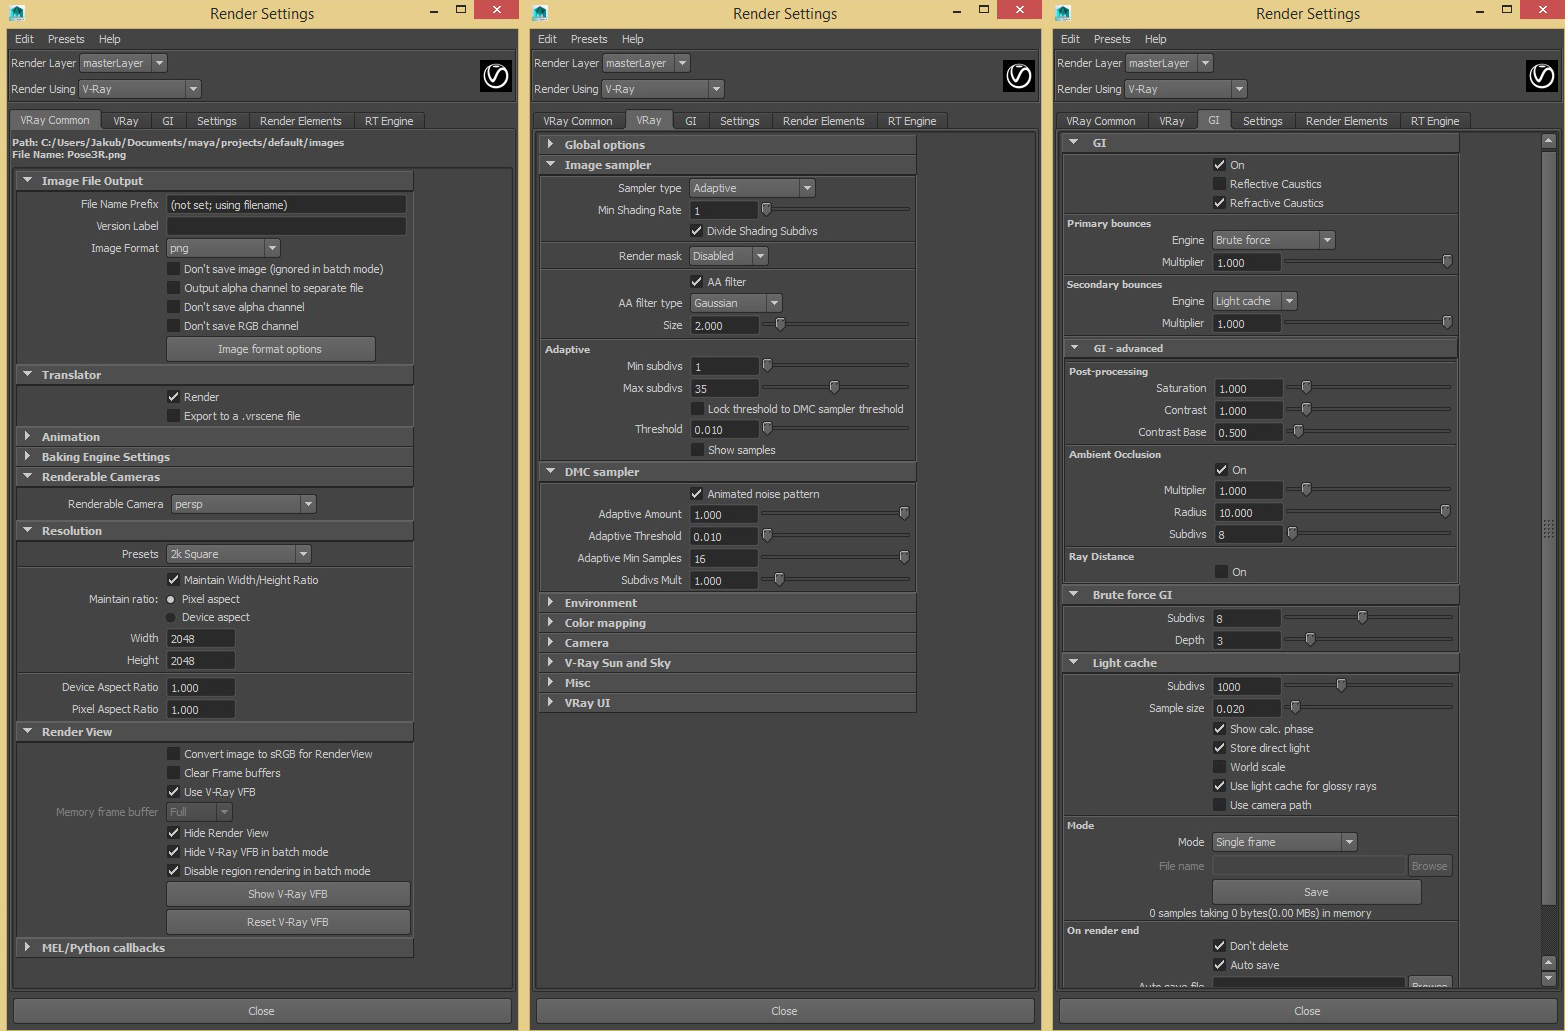The height and width of the screenshot is (1031, 1565).
Task: Open Render Using V-Ray dropdown in middle window
Action: click(x=663, y=89)
